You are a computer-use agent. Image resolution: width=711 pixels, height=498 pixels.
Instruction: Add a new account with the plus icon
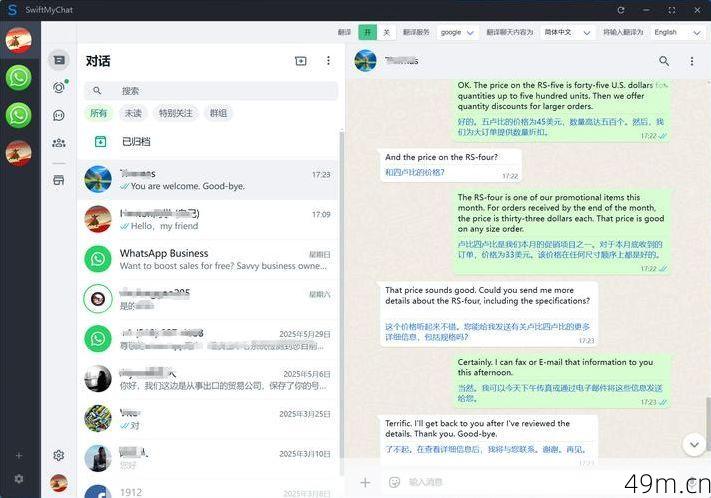(19, 455)
